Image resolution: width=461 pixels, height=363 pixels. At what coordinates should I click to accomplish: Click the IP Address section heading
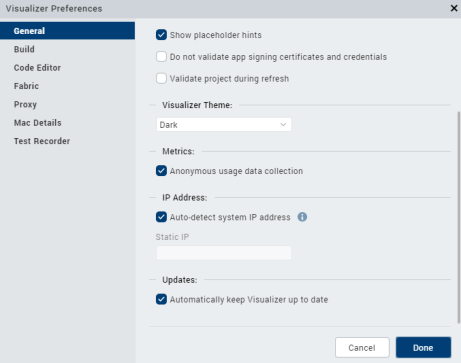tap(185, 198)
